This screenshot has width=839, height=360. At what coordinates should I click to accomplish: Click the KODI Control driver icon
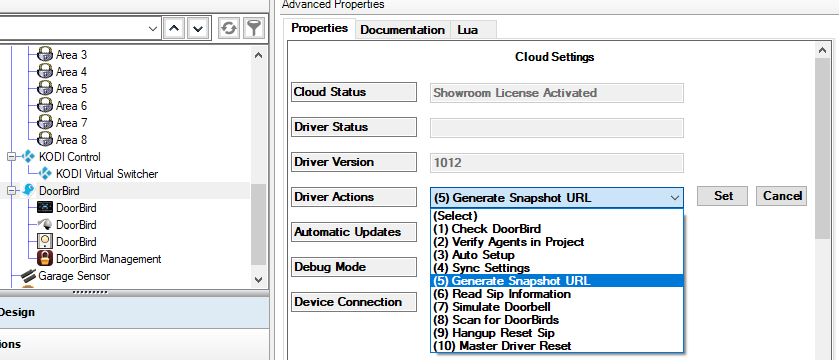[x=28, y=157]
